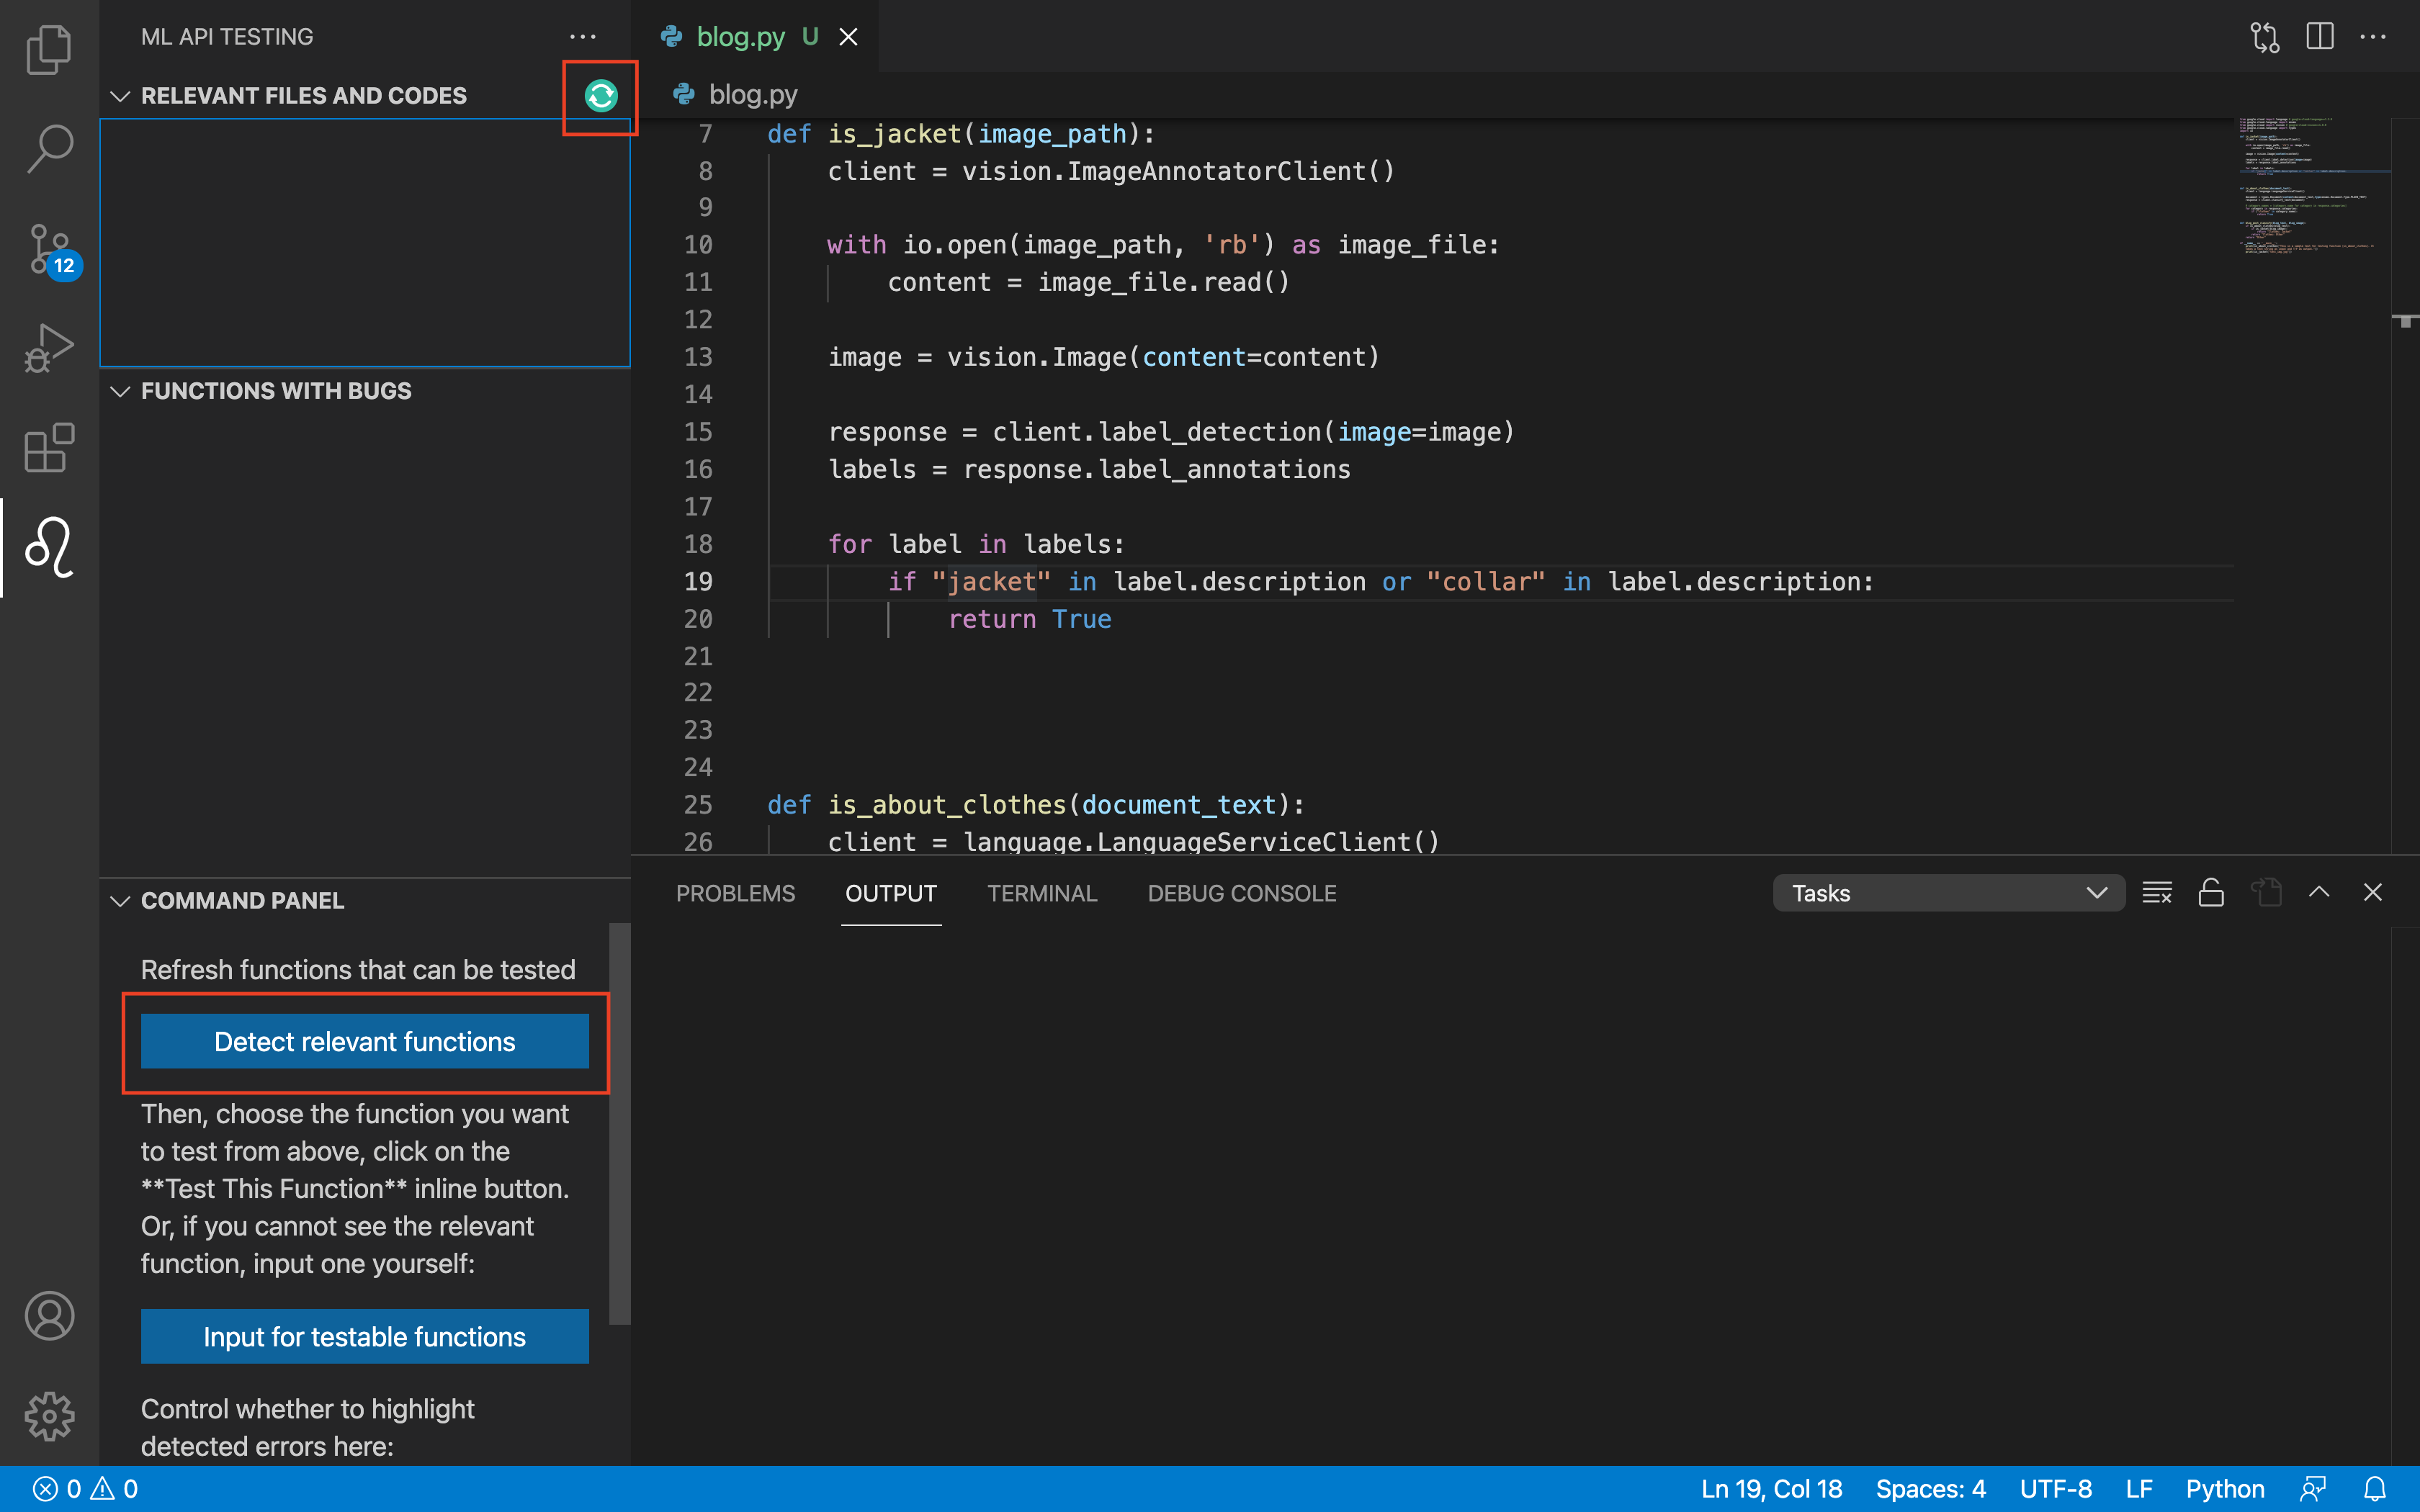
Task: Open changes compare icon in editor toolbar
Action: [x=2264, y=37]
